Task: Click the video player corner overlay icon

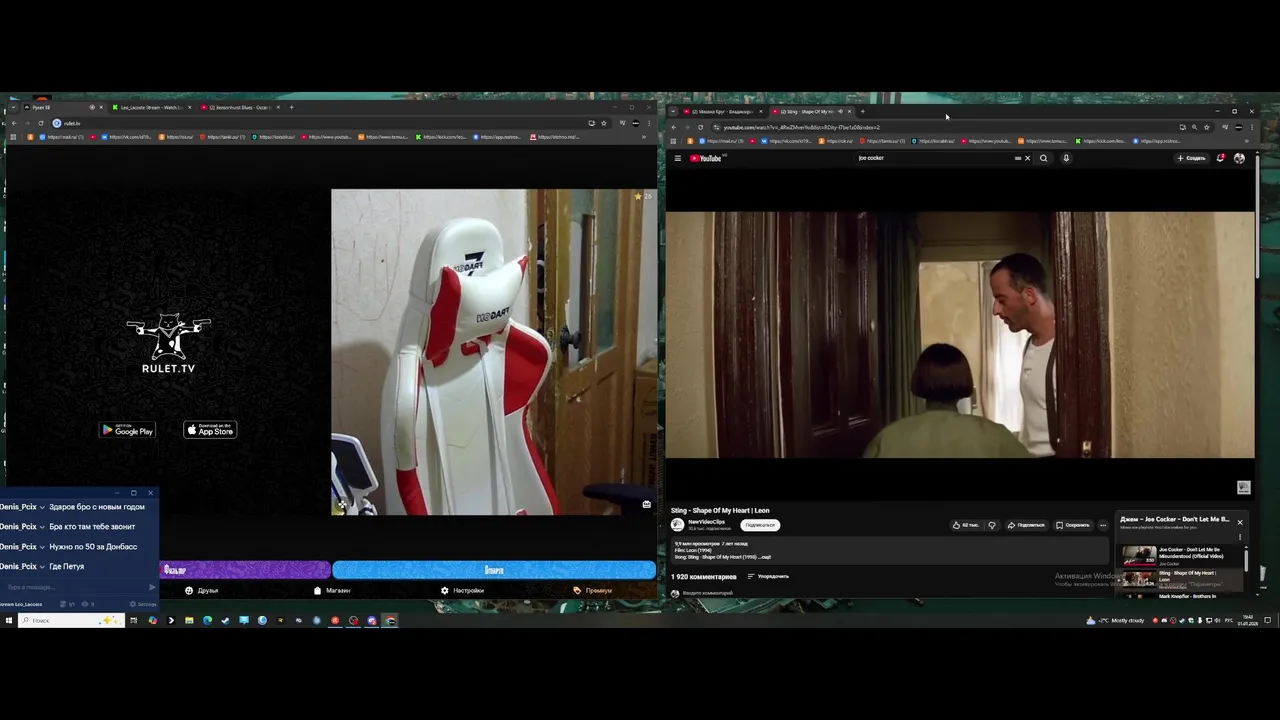Action: point(1243,487)
